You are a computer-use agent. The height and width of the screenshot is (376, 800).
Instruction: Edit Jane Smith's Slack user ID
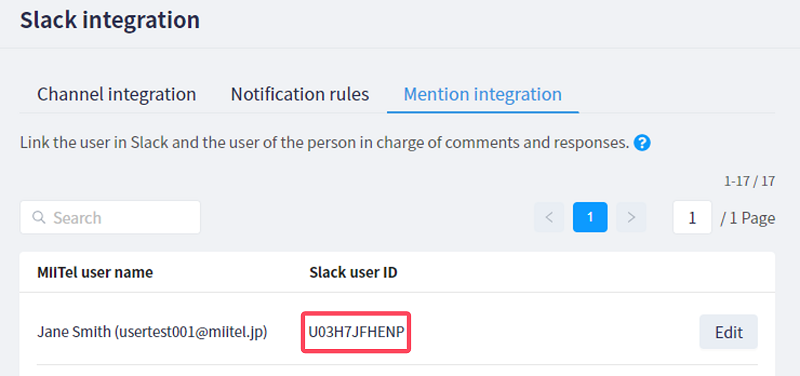click(x=729, y=332)
